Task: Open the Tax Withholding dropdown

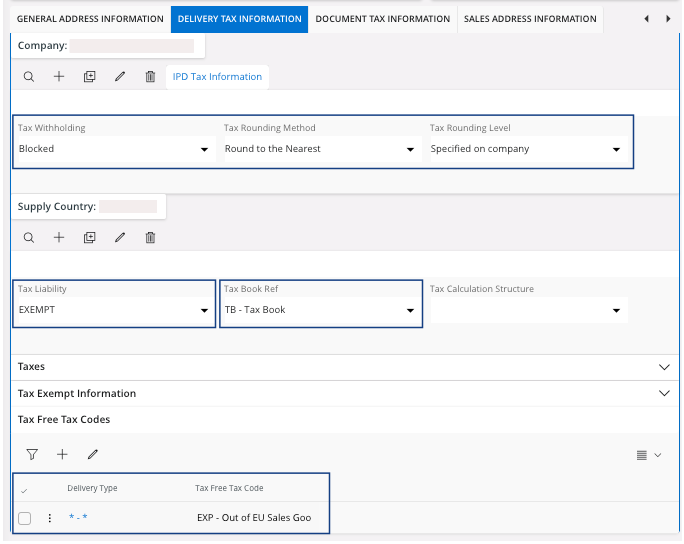Action: tap(205, 149)
